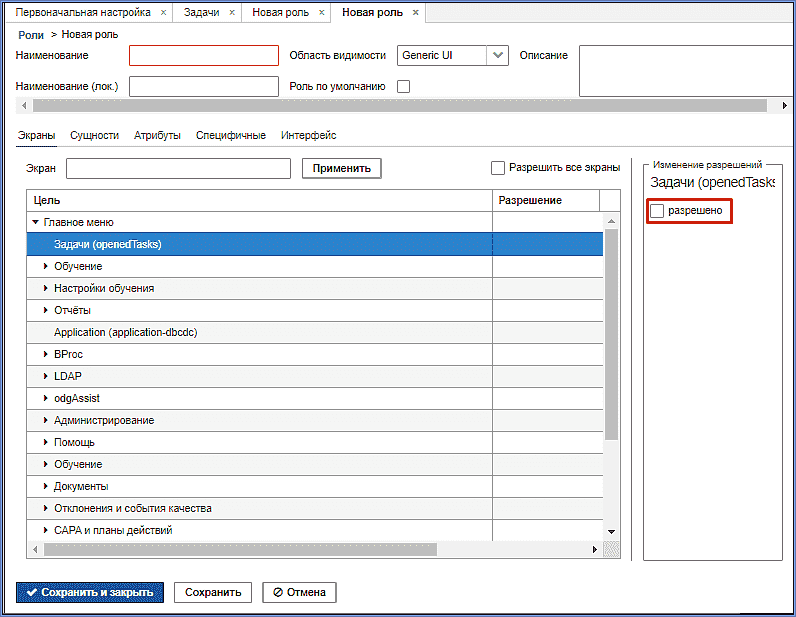
Task: Click Сохранить и закрыть button
Action: coord(90,593)
